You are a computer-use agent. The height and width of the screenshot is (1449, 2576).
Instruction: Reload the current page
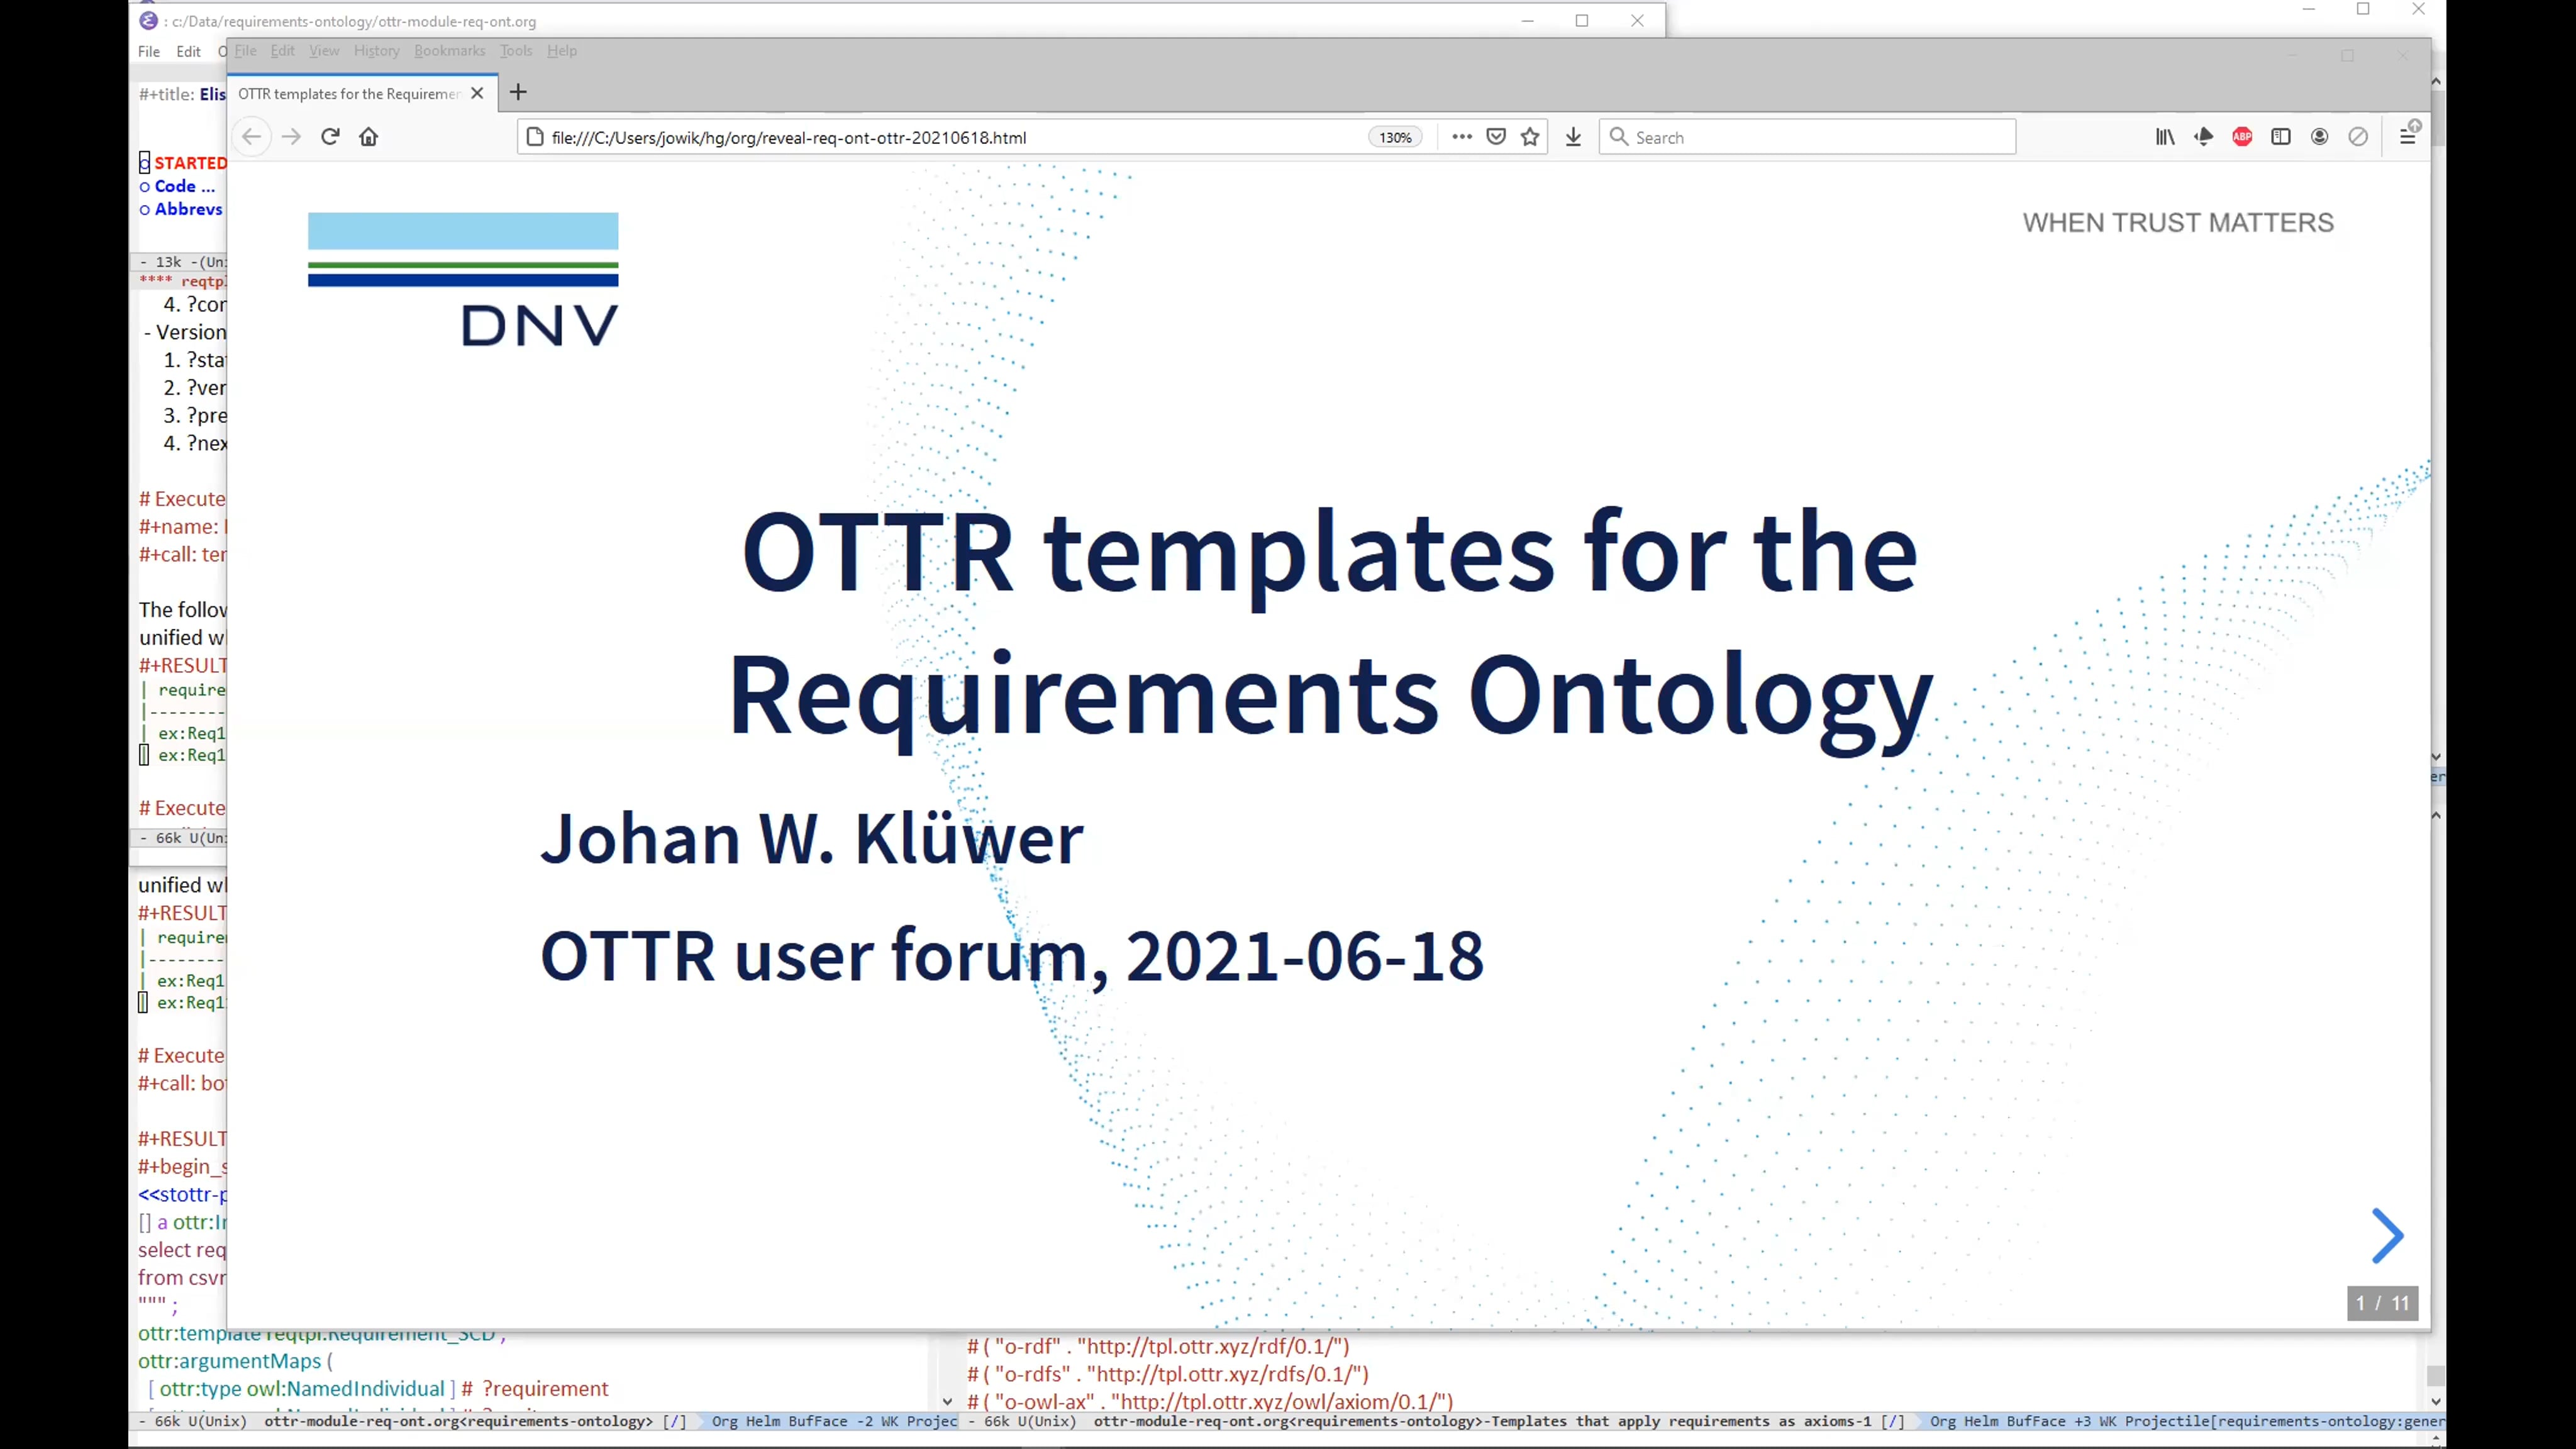tap(330, 137)
